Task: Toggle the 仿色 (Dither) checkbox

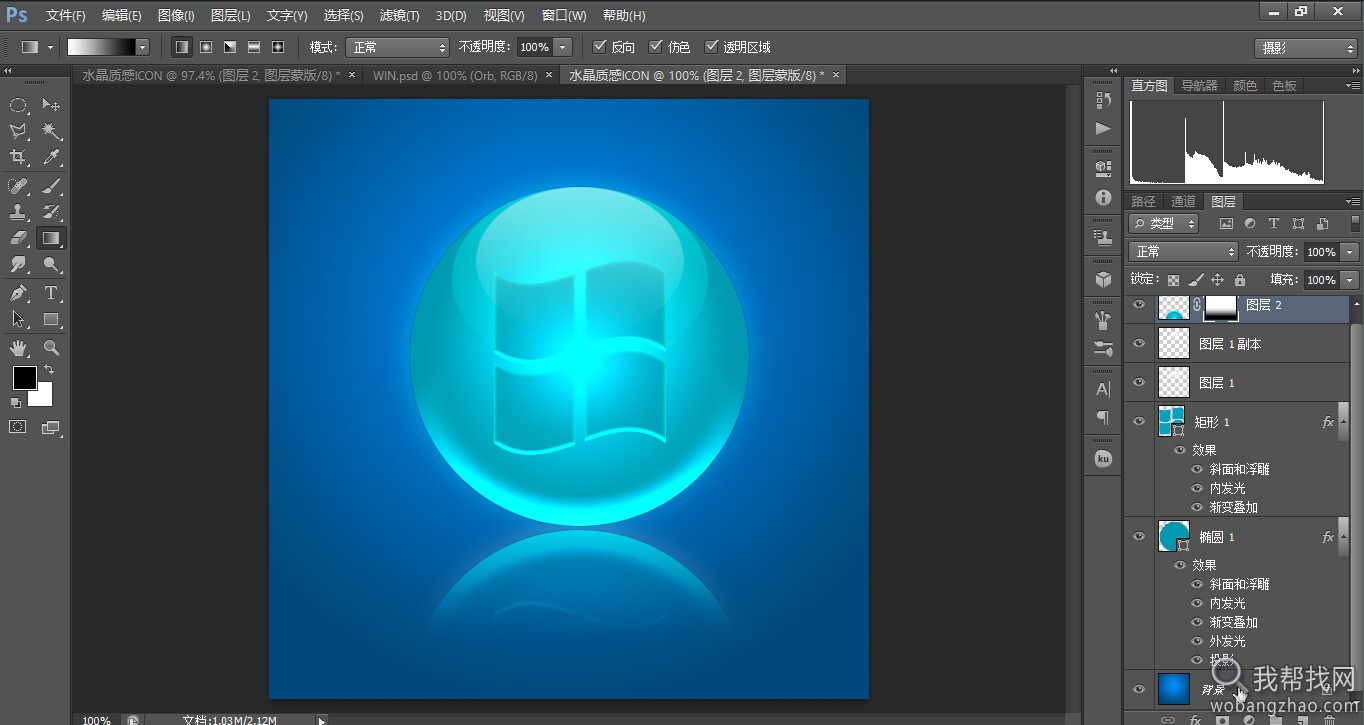Action: coord(655,47)
